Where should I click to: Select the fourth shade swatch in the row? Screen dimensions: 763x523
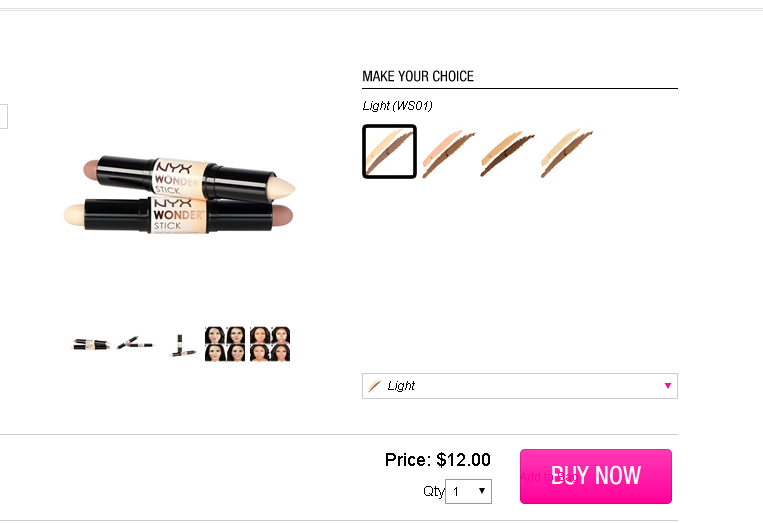(x=566, y=152)
